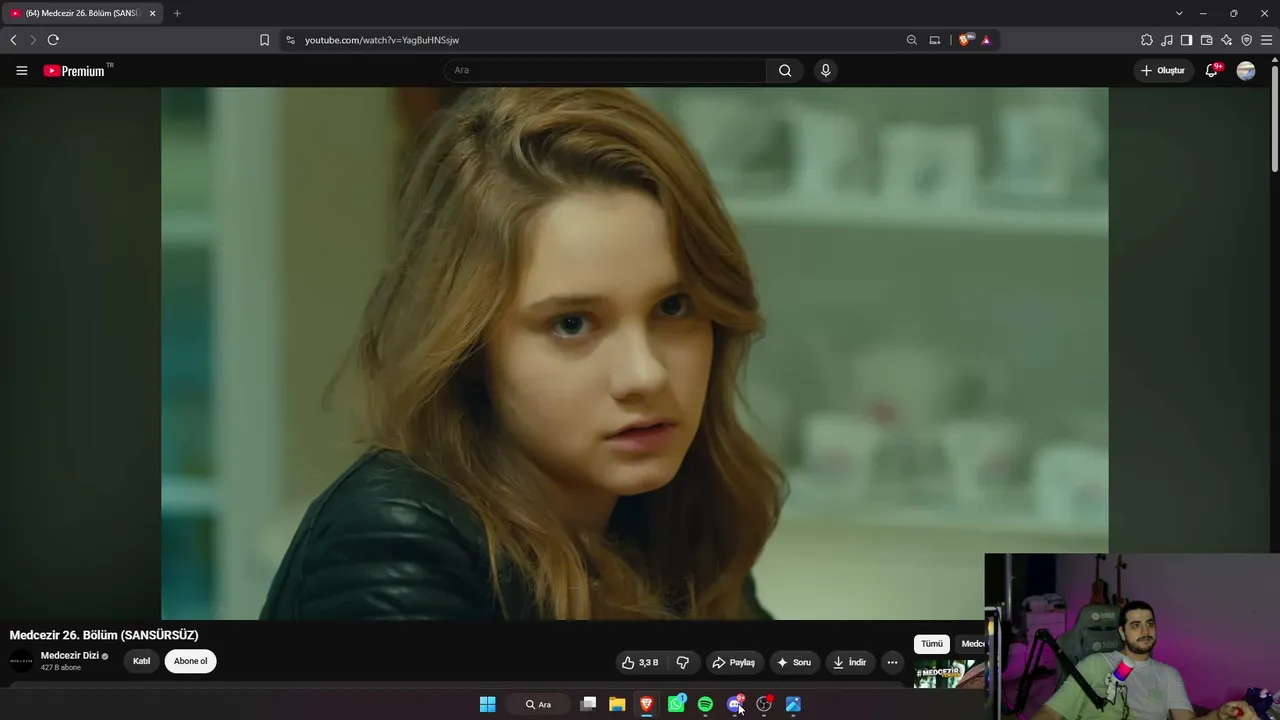1280x720 pixels.
Task: Open the browser extensions puzzle icon
Action: click(1147, 40)
